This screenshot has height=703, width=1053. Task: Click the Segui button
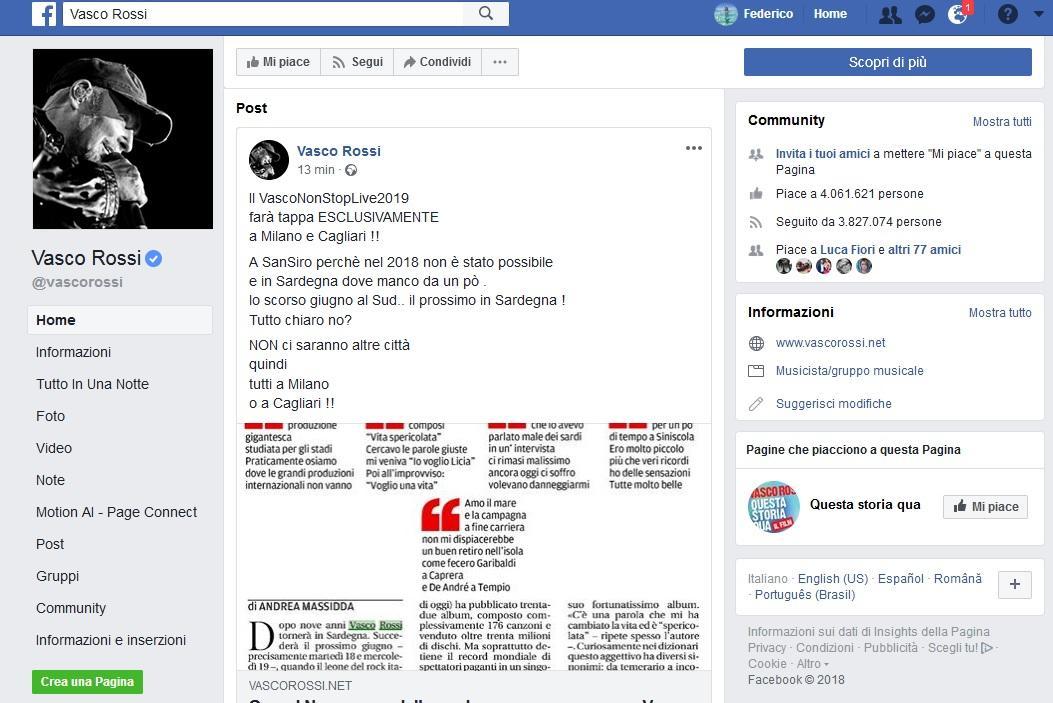click(357, 62)
